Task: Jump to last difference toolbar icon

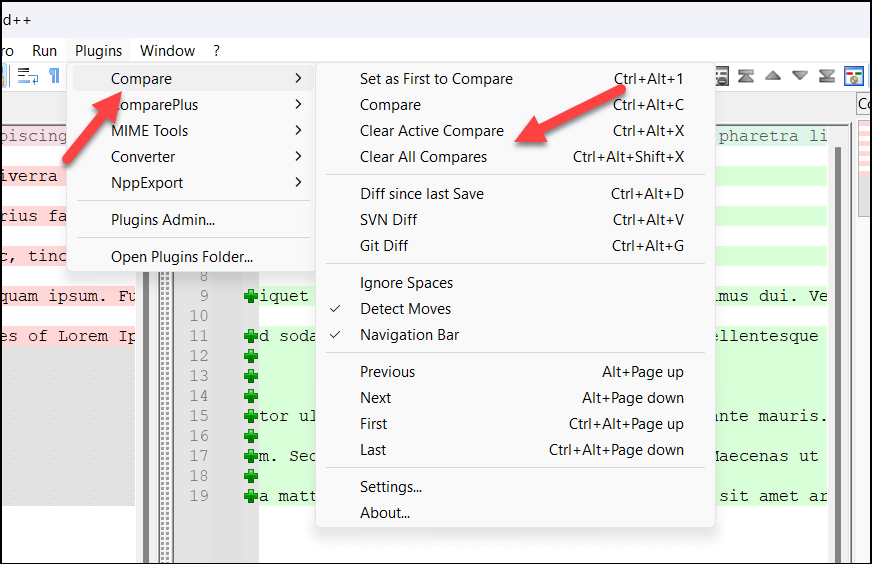Action: click(x=827, y=76)
